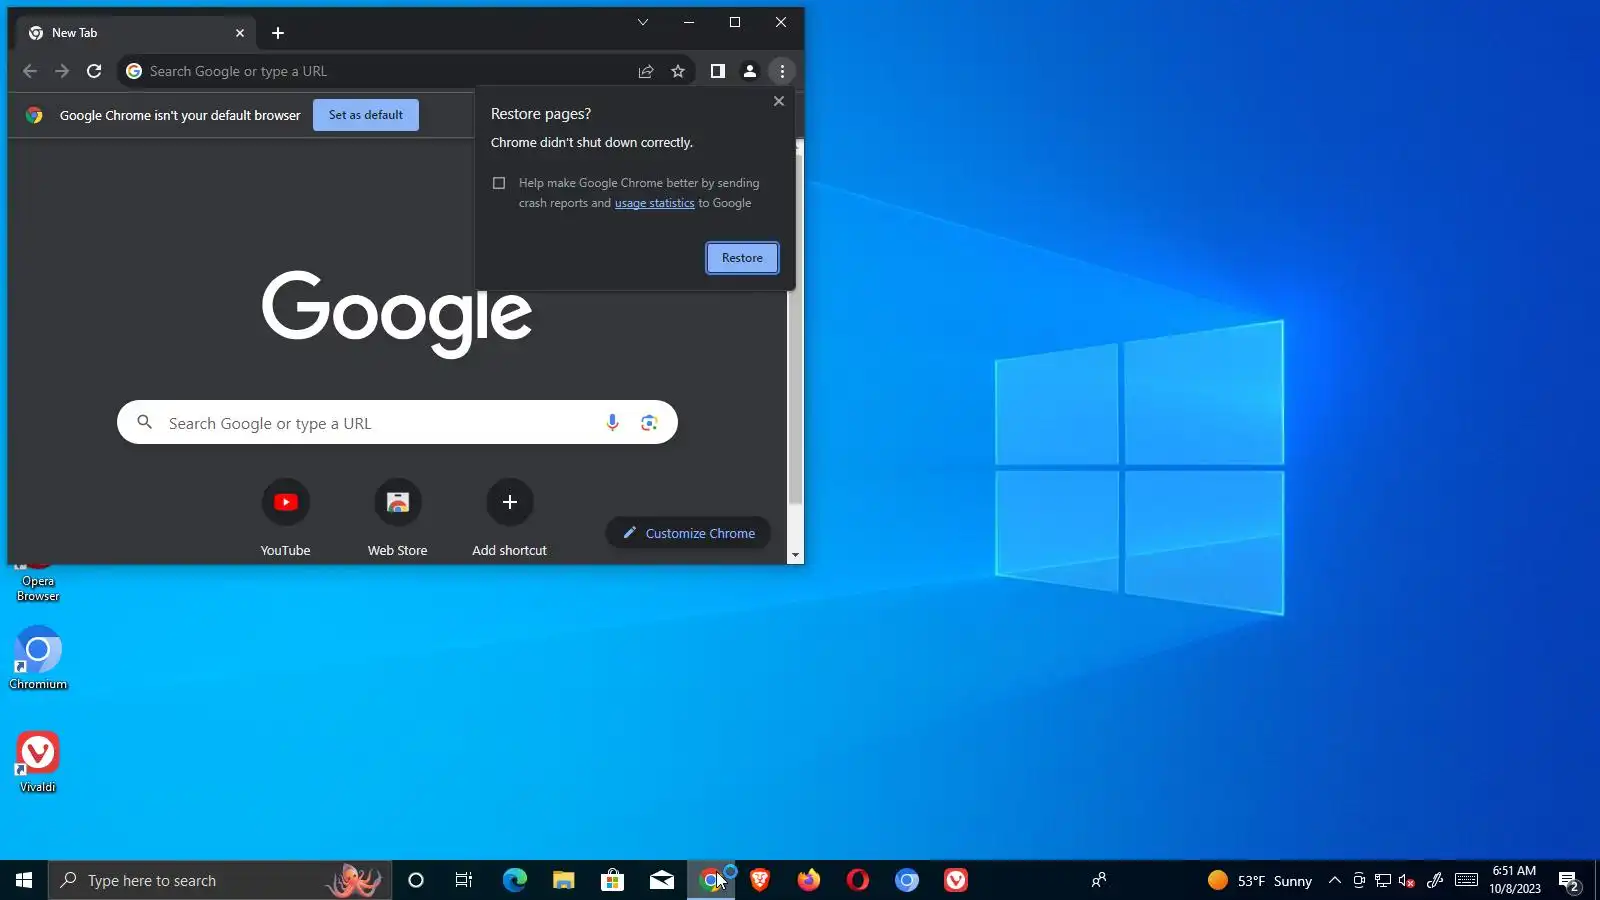Open the Chrome side panel

[717, 71]
